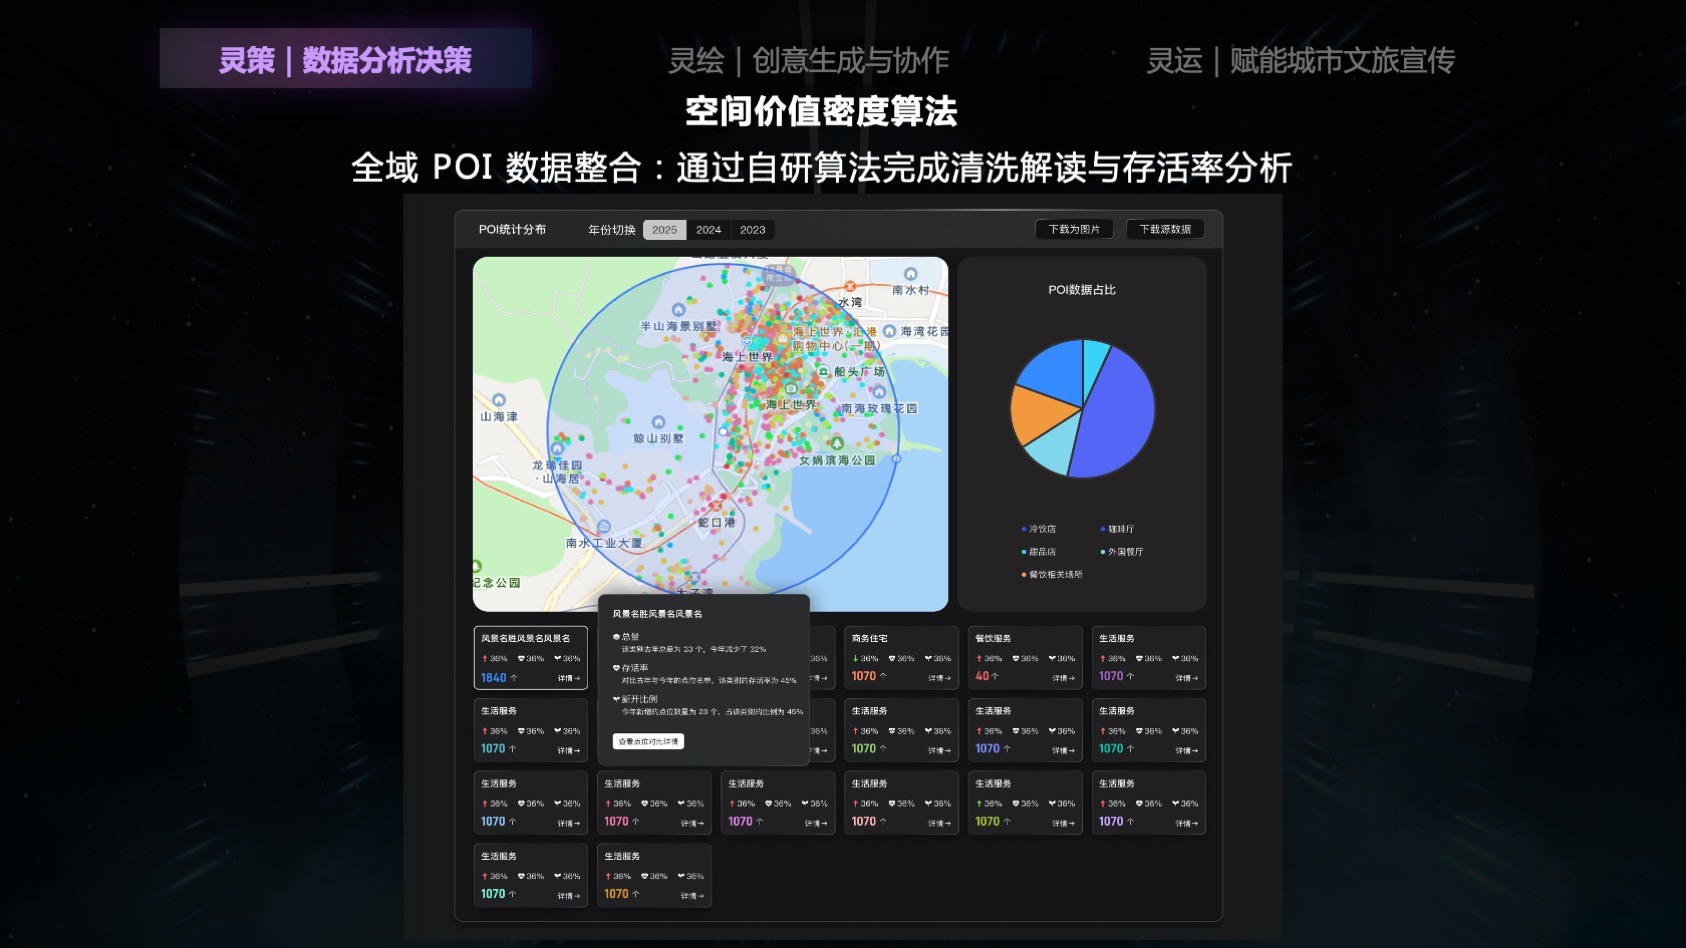Click the green down-arrow icon on 商务住宅 card
This screenshot has width=1686, height=948.
click(855, 658)
